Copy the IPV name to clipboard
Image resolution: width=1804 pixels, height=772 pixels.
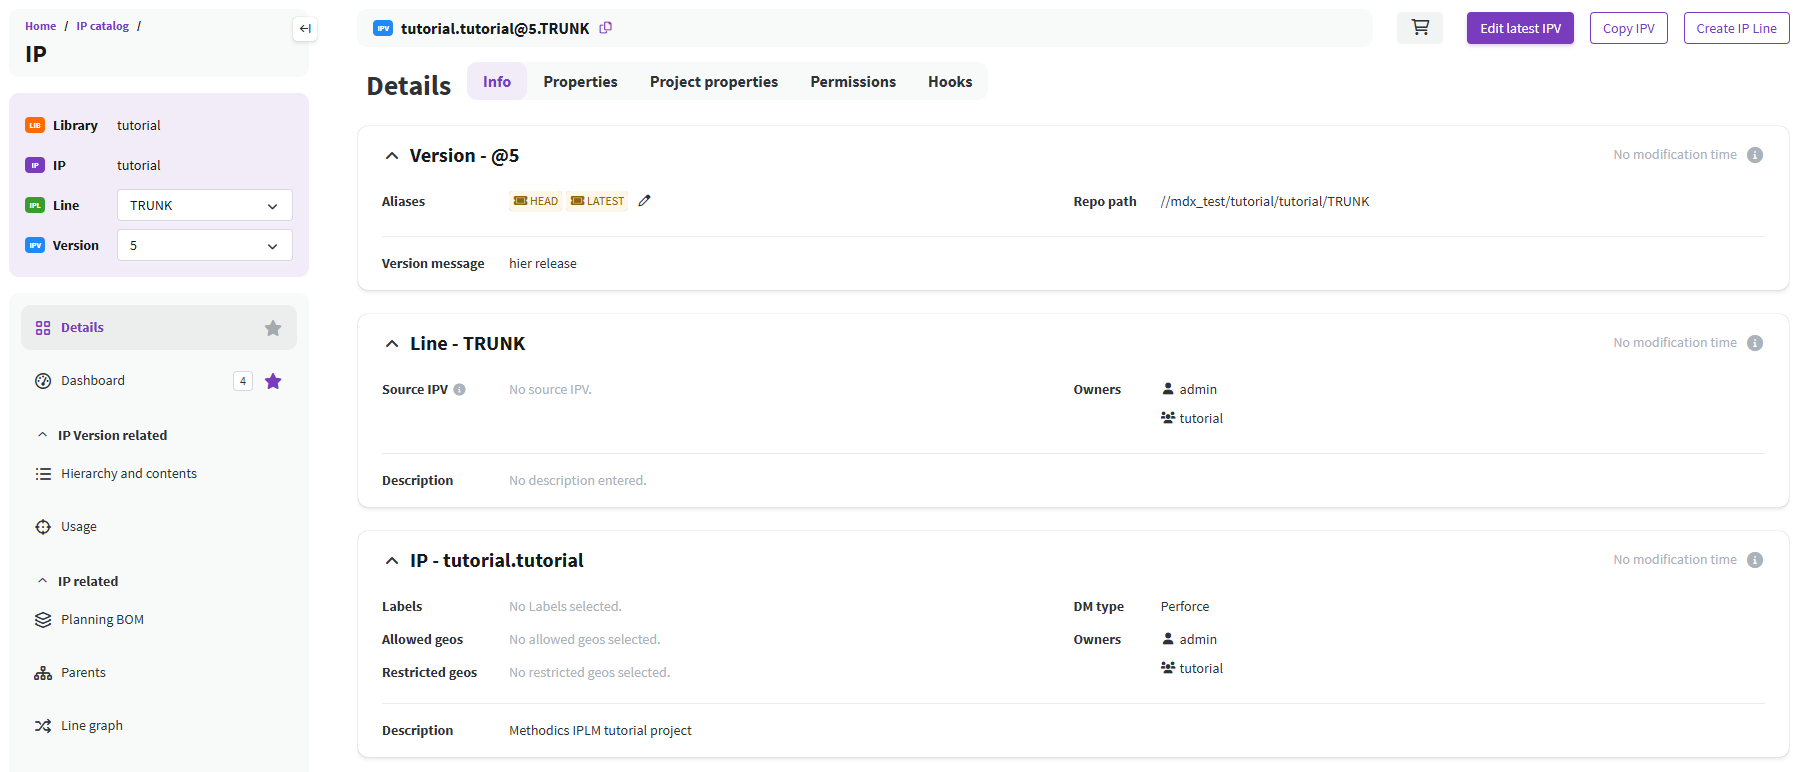pyautogui.click(x=605, y=28)
